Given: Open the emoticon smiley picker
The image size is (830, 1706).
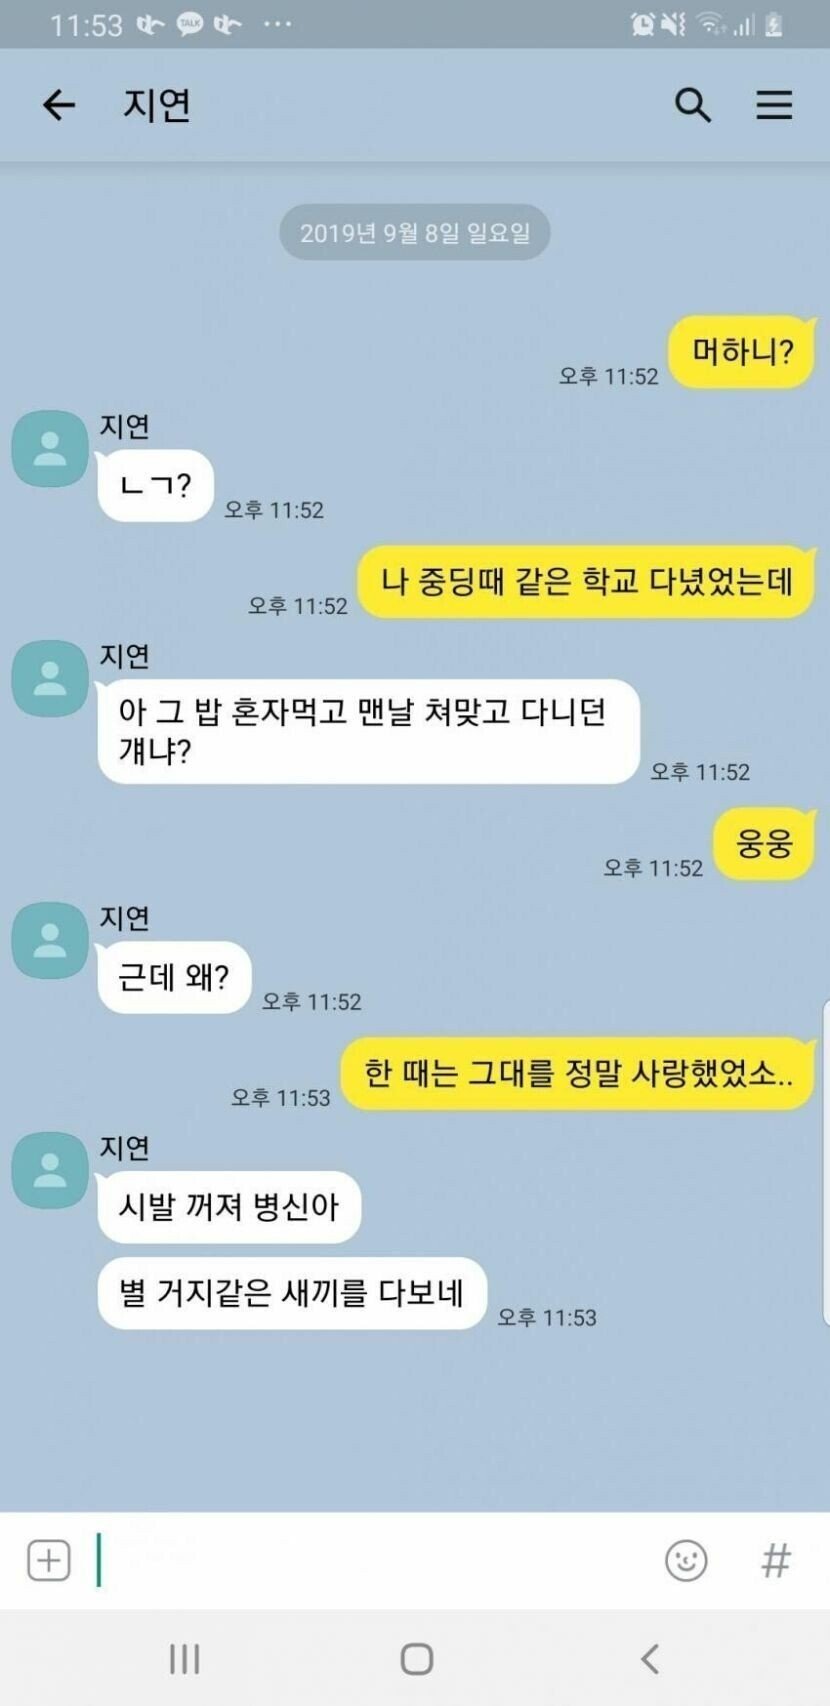Looking at the screenshot, I should (686, 1560).
